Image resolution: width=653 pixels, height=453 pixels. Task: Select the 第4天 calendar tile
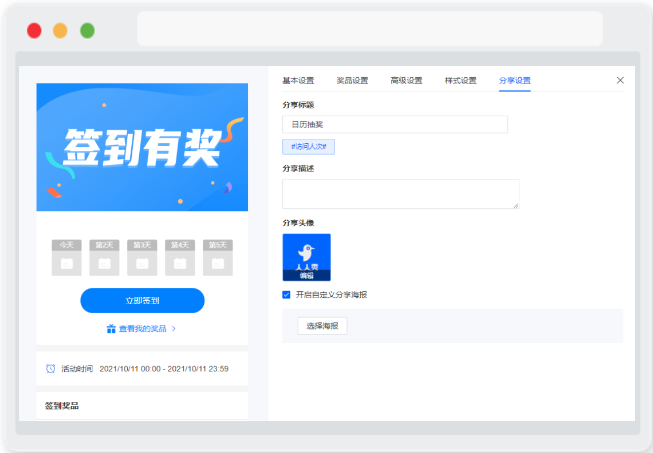[180, 257]
